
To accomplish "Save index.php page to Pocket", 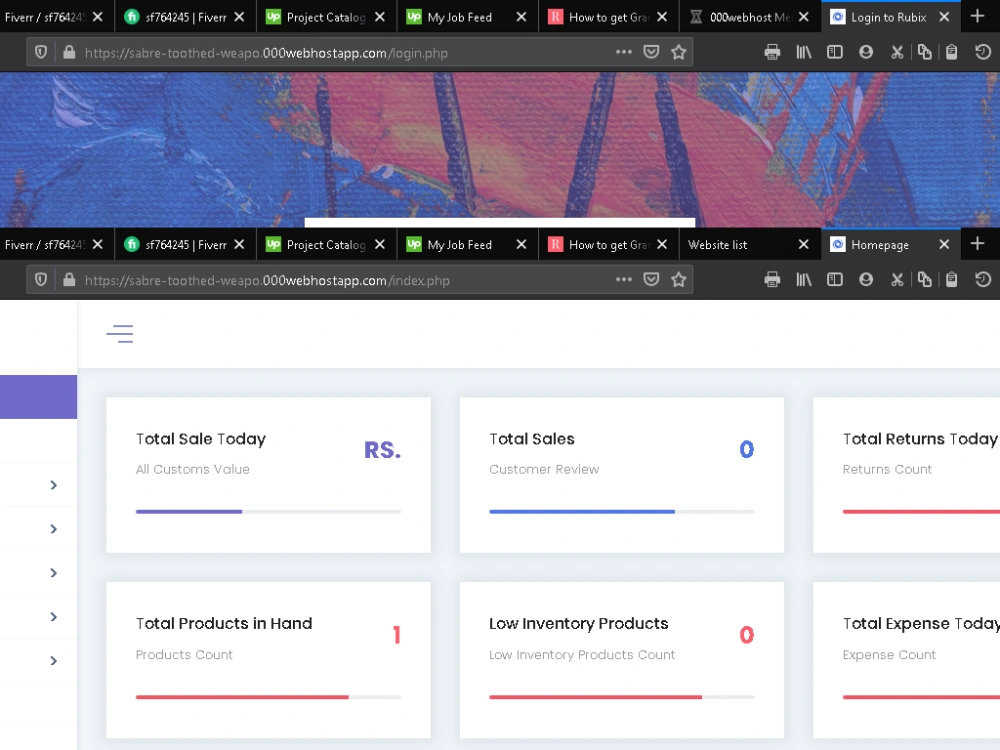I will [x=651, y=279].
